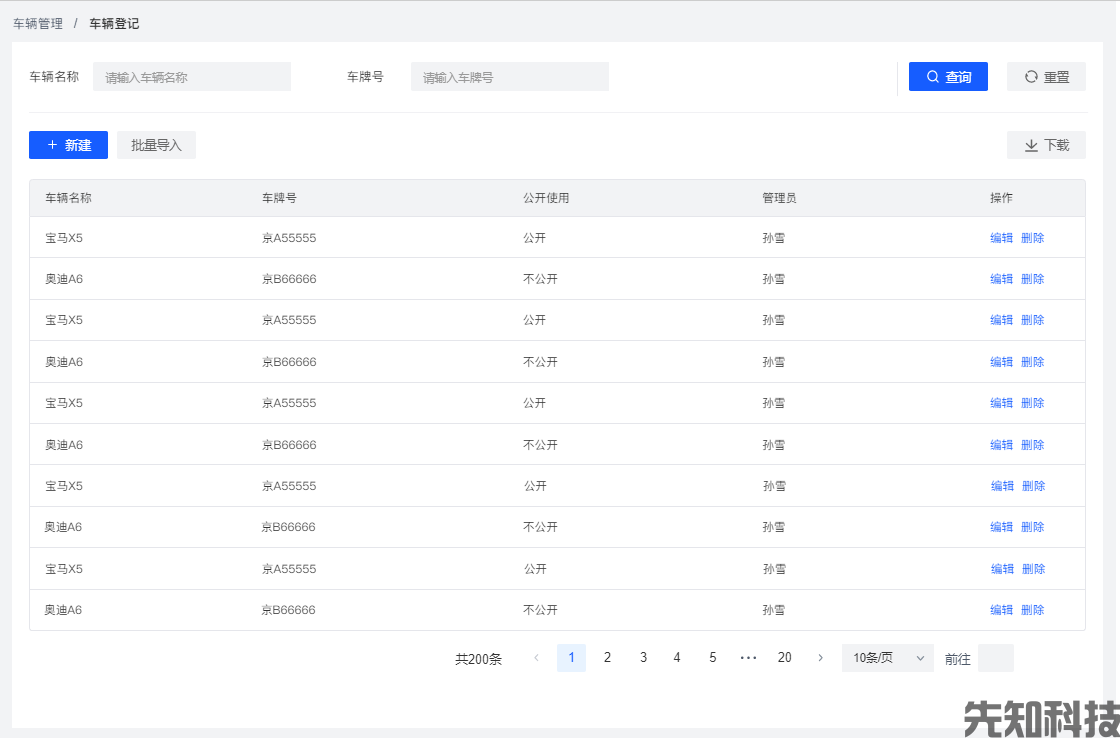Go to previous page with left chevron
Image resolution: width=1120 pixels, height=738 pixels.
(536, 658)
